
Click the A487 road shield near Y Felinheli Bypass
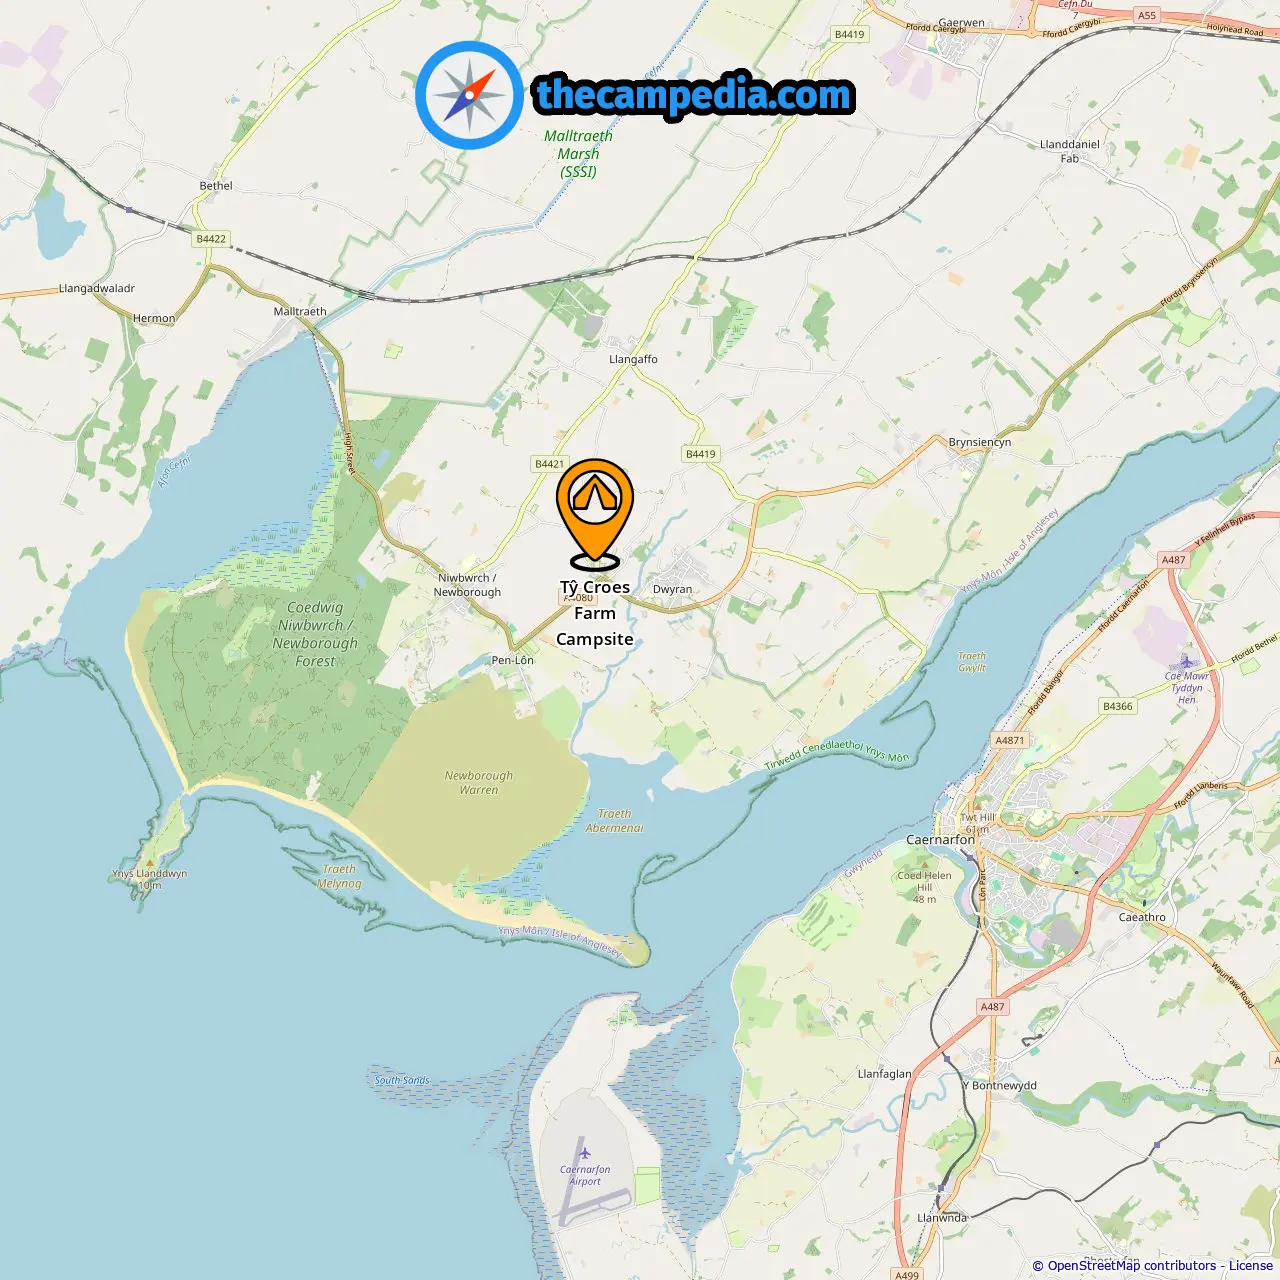coord(1173,560)
